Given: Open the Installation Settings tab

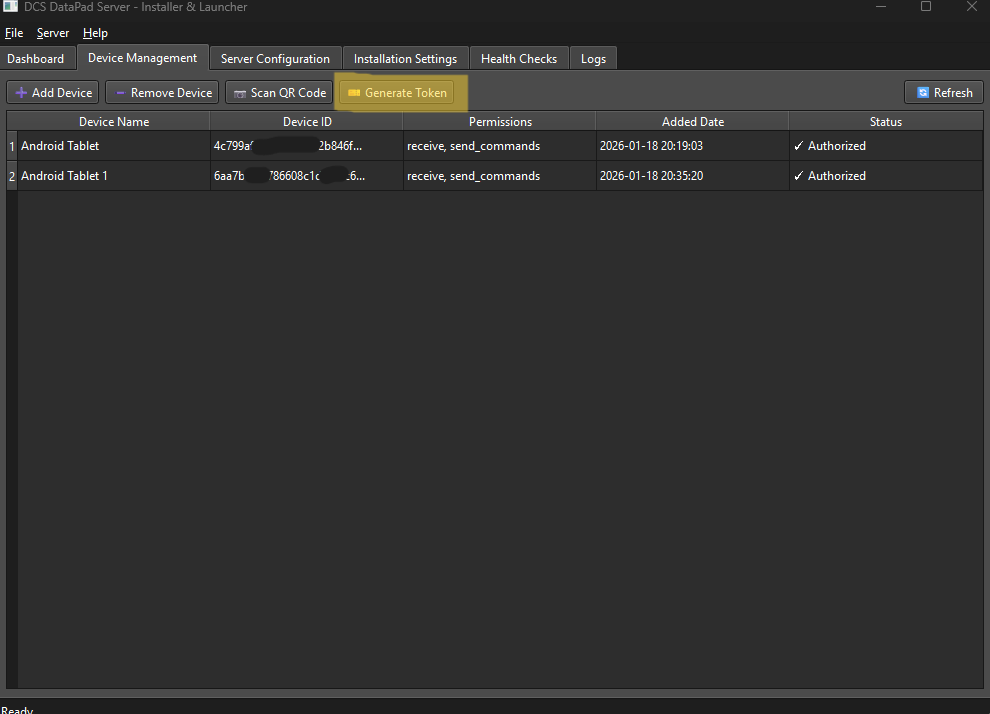Looking at the screenshot, I should coord(405,59).
